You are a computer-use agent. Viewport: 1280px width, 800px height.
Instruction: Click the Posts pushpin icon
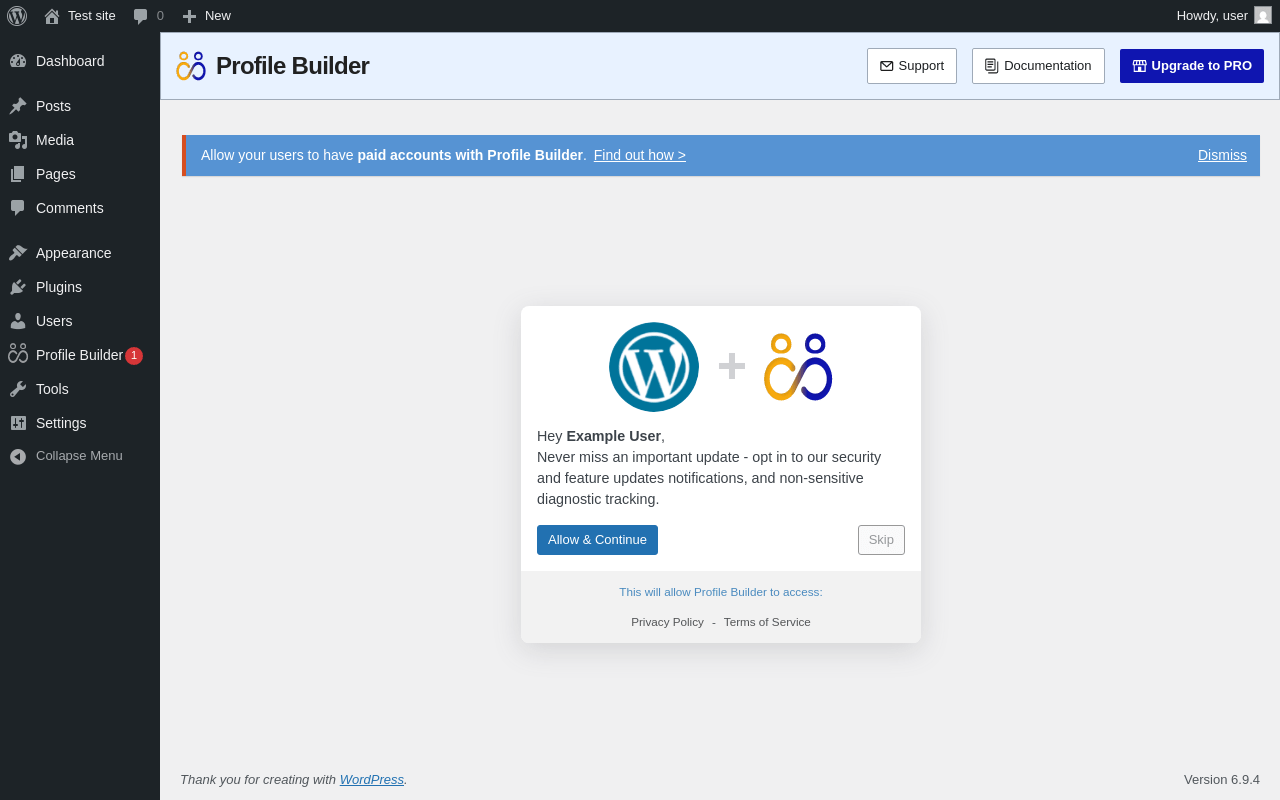click(18, 106)
